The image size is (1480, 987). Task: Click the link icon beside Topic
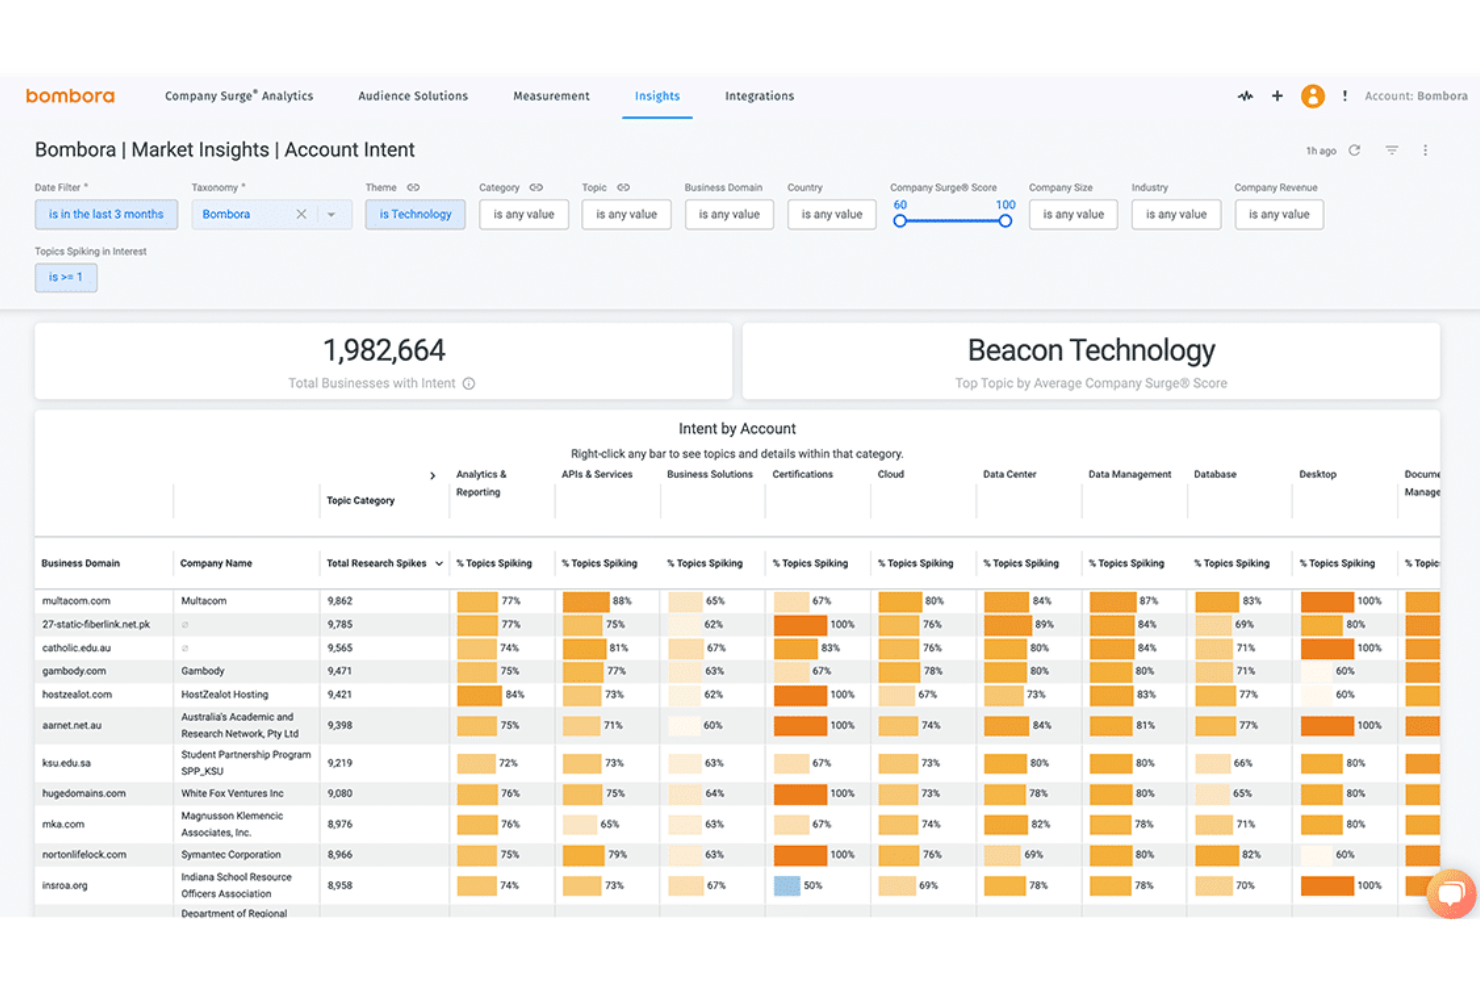click(623, 187)
